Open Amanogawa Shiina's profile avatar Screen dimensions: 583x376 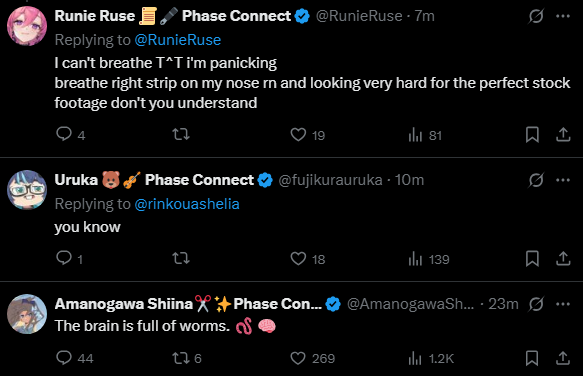click(27, 314)
